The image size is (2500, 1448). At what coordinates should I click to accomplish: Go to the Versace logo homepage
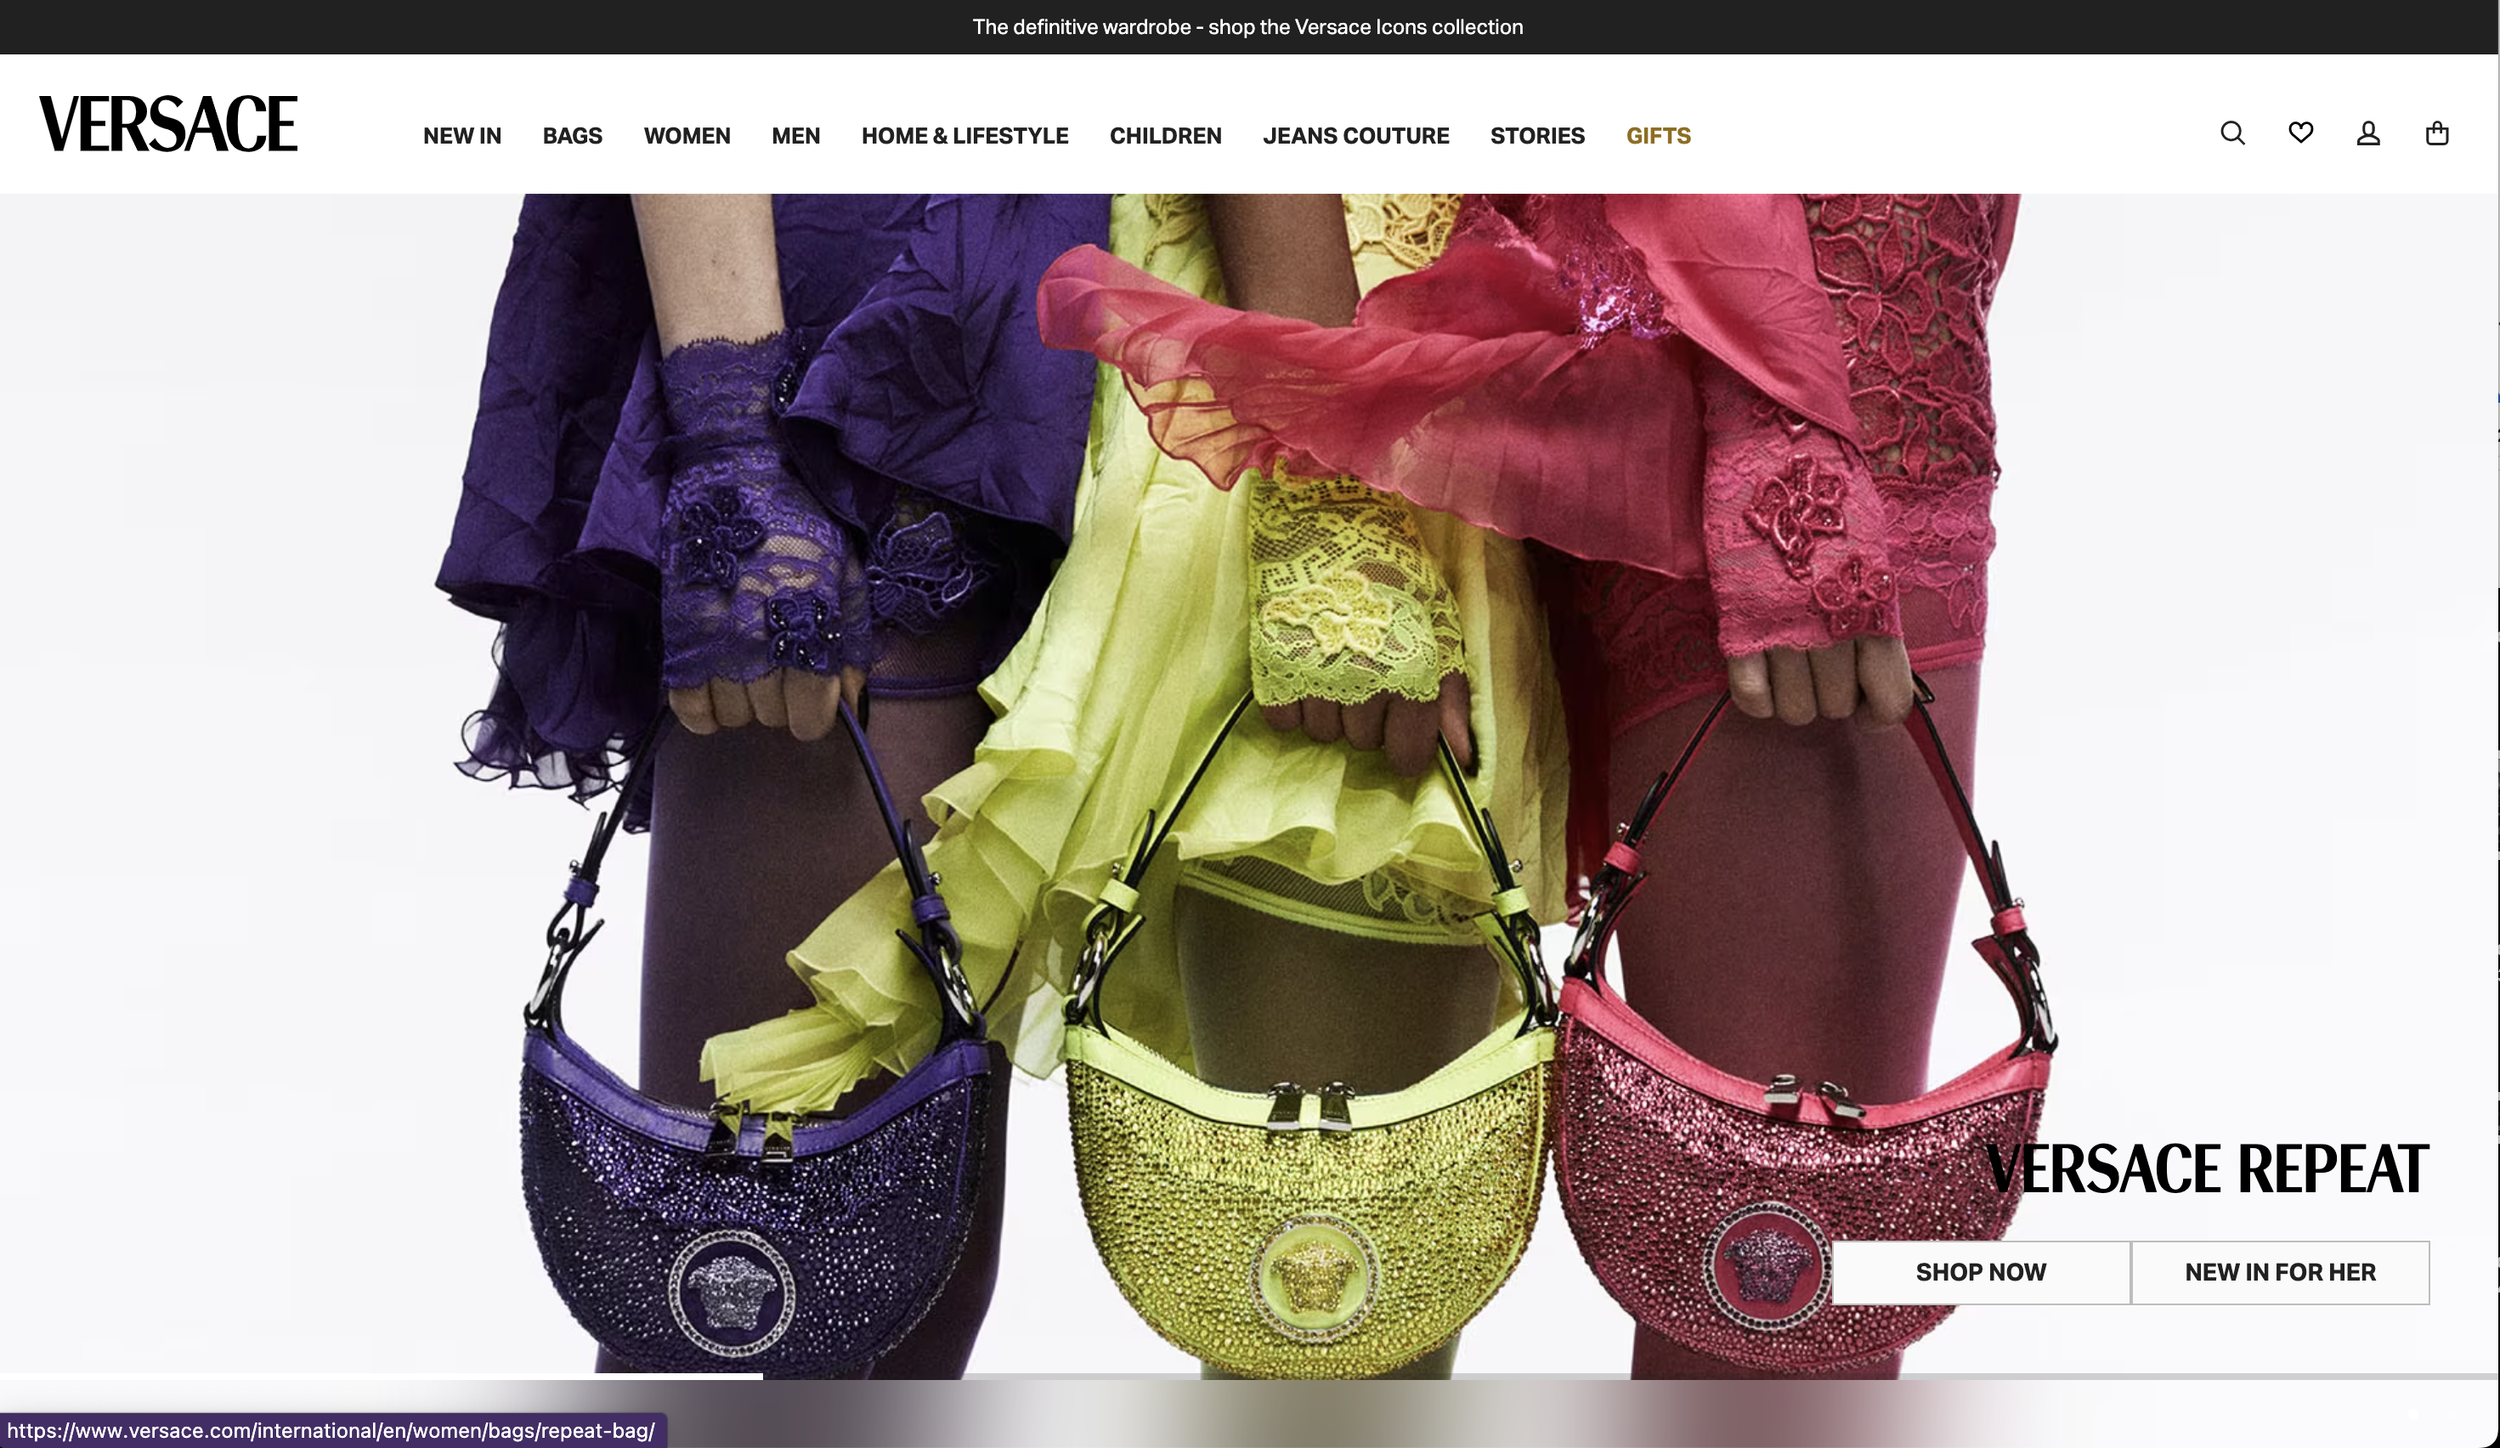168,124
